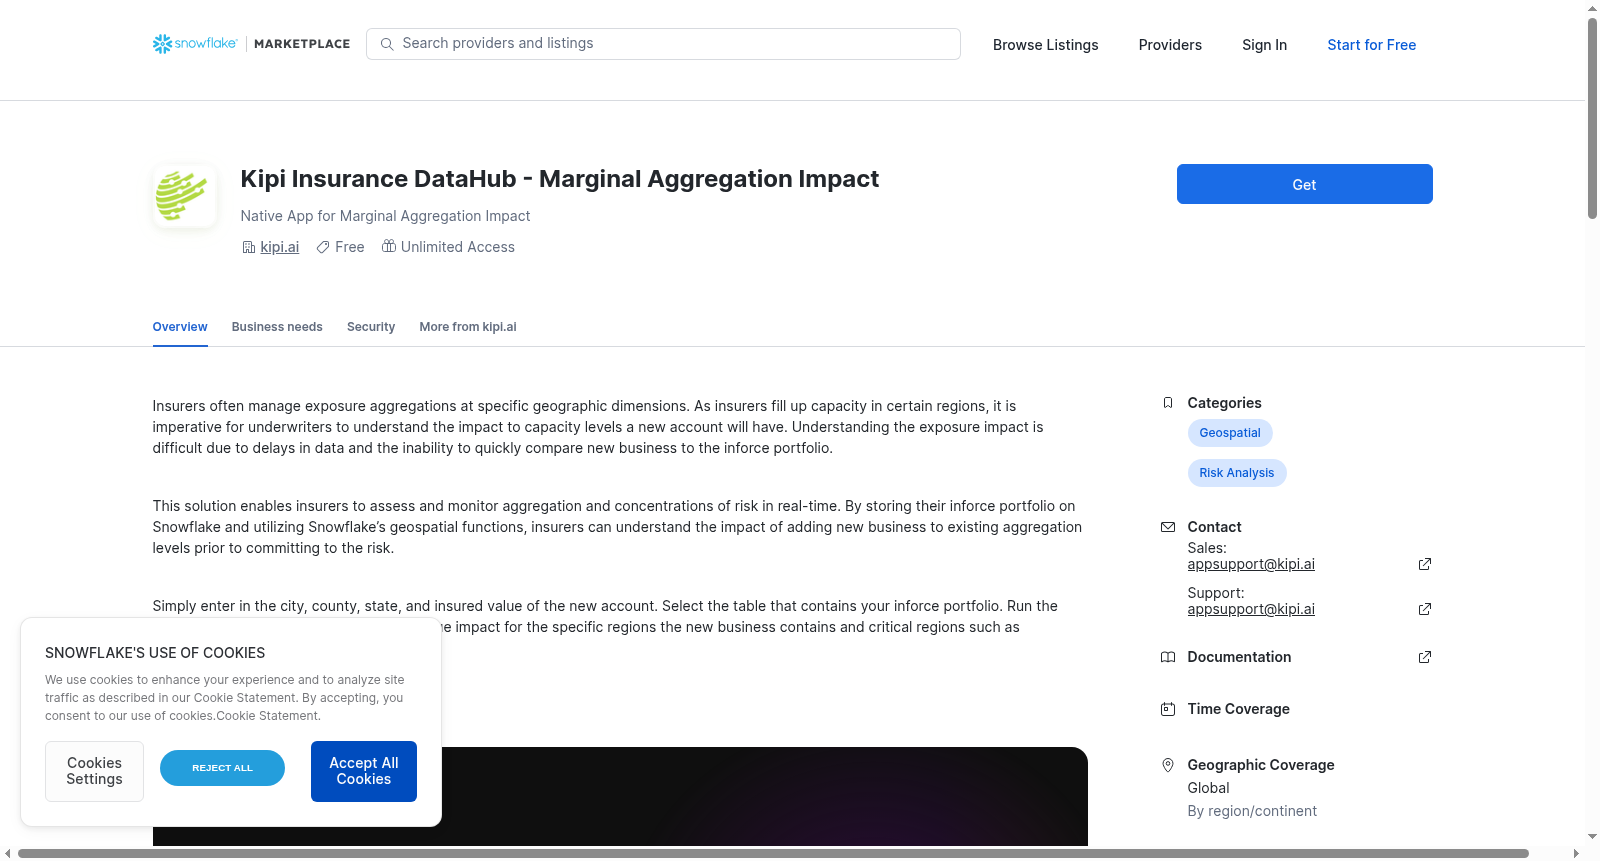Viewport: 1600px width, 861px height.
Task: Click the gift icon beside Unlimited Access
Action: pos(389,246)
